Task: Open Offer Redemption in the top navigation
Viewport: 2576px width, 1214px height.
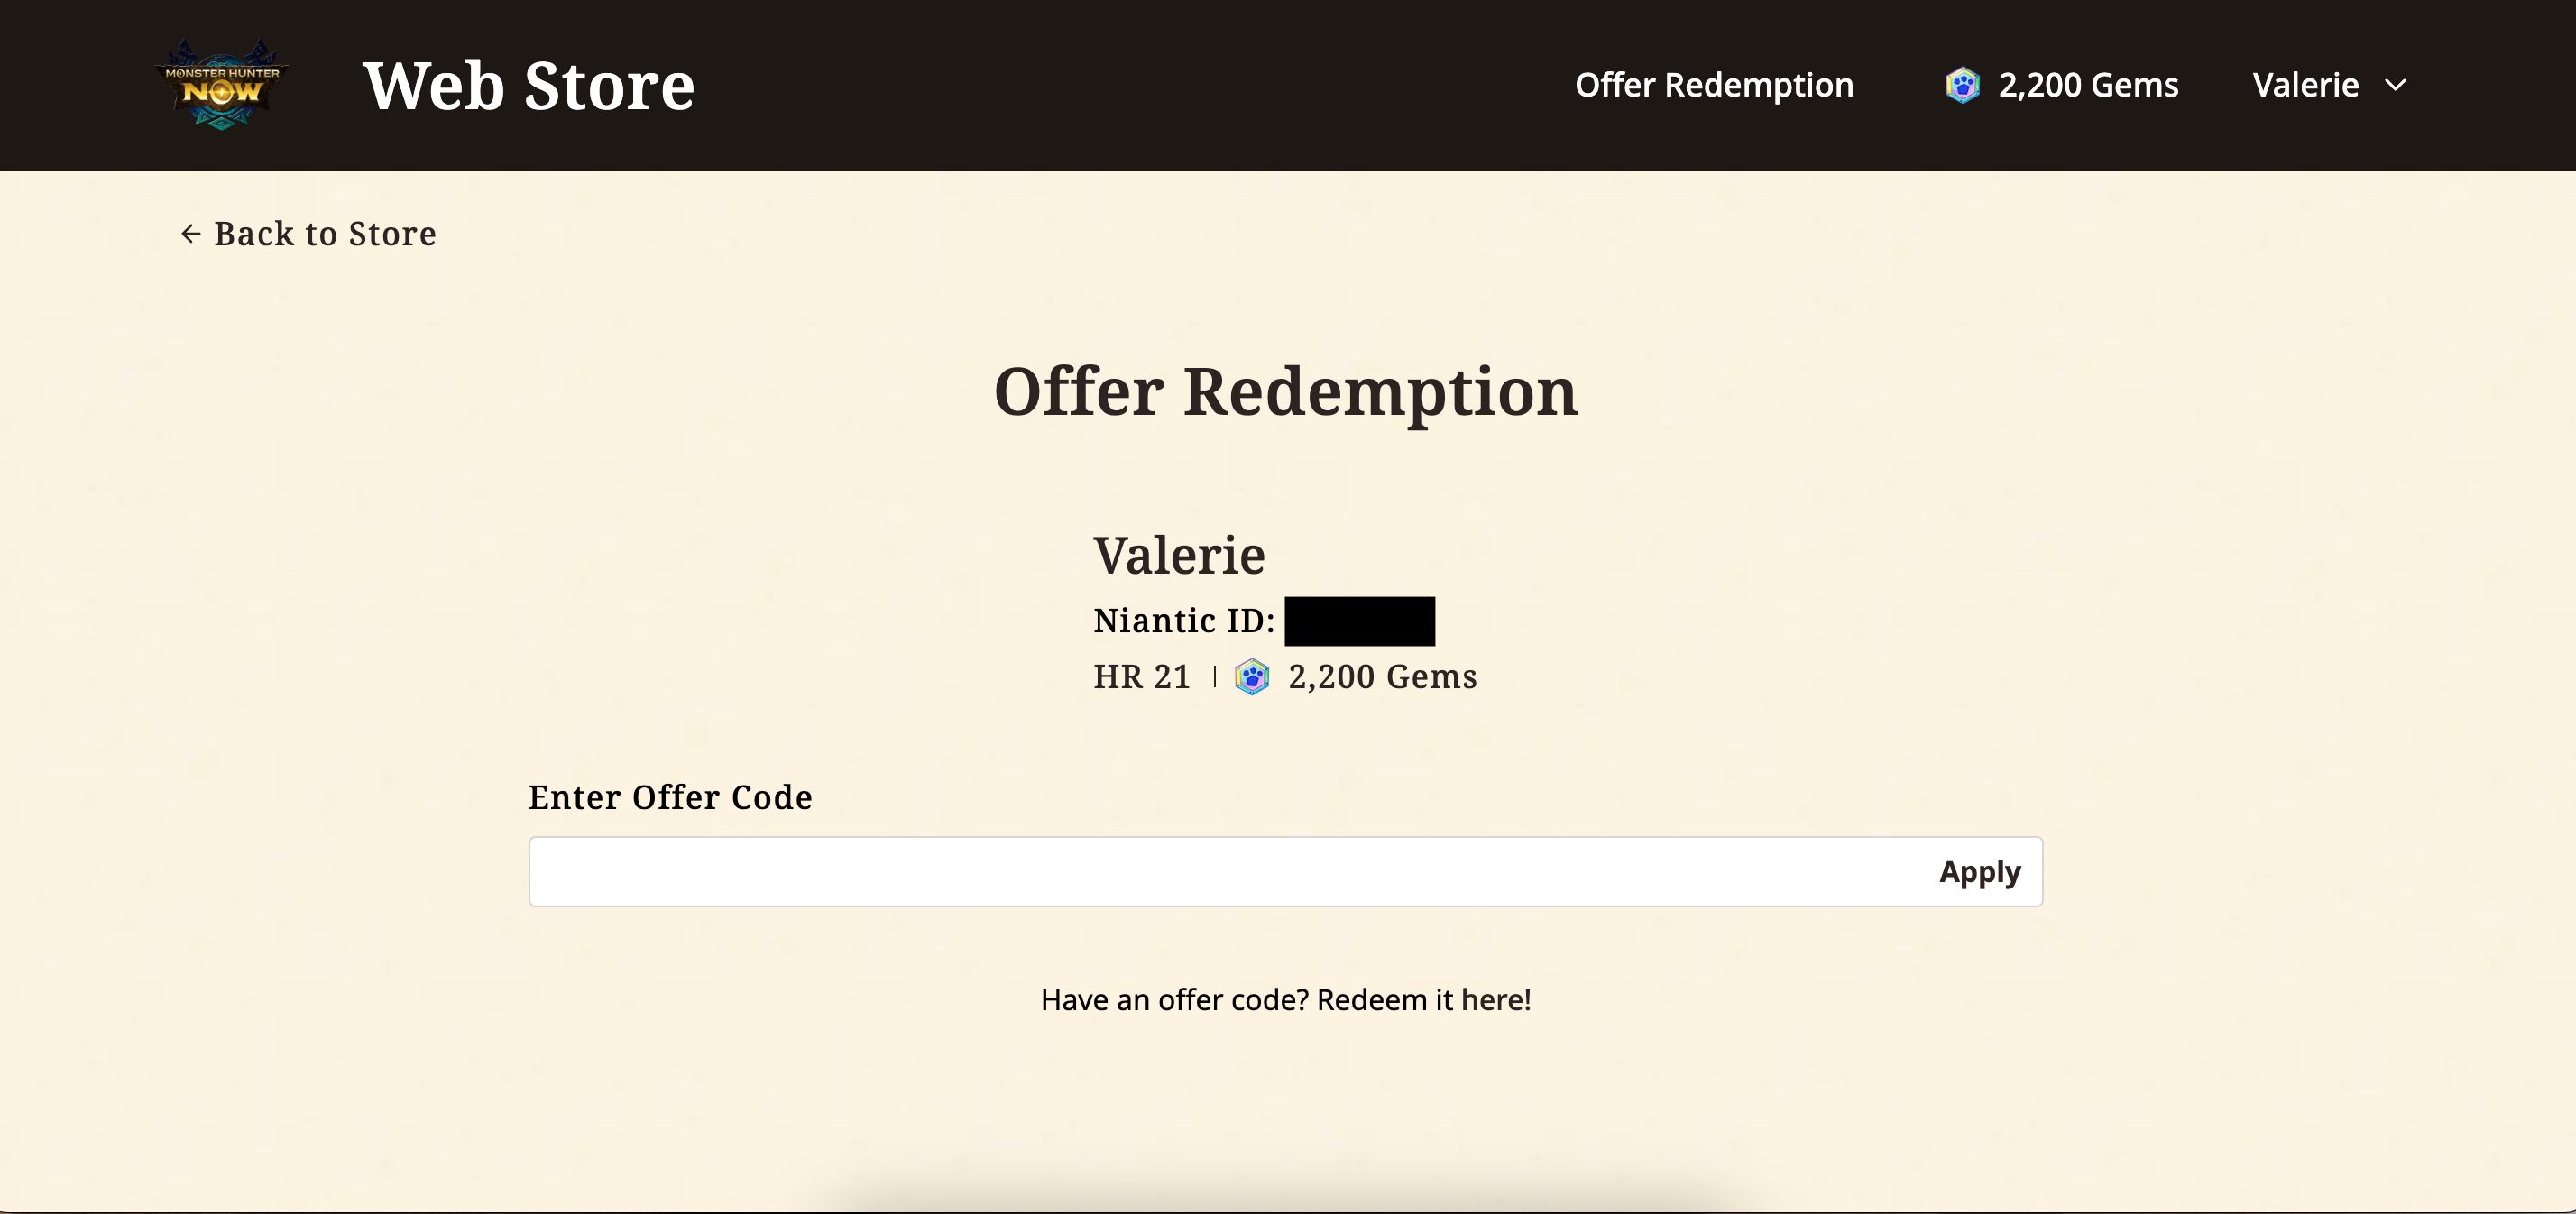Action: pos(1713,85)
